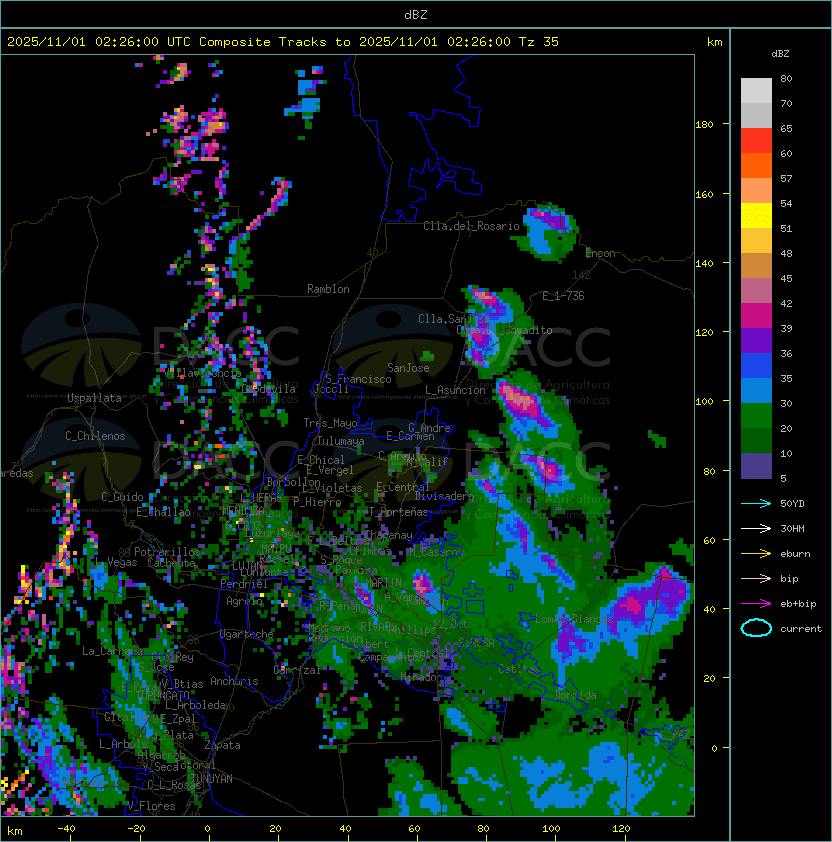Choose the bright green 20–30 dBZ swatch
The width and height of the screenshot is (832, 842).
click(756, 415)
